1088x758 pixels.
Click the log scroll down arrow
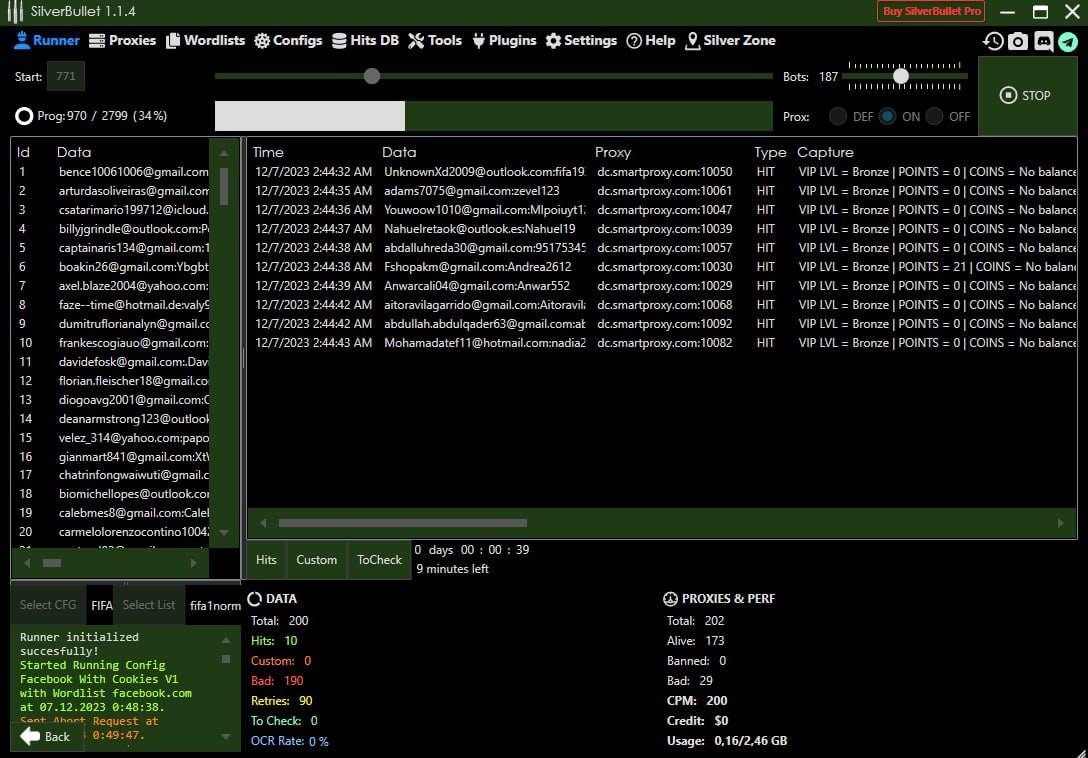click(226, 736)
